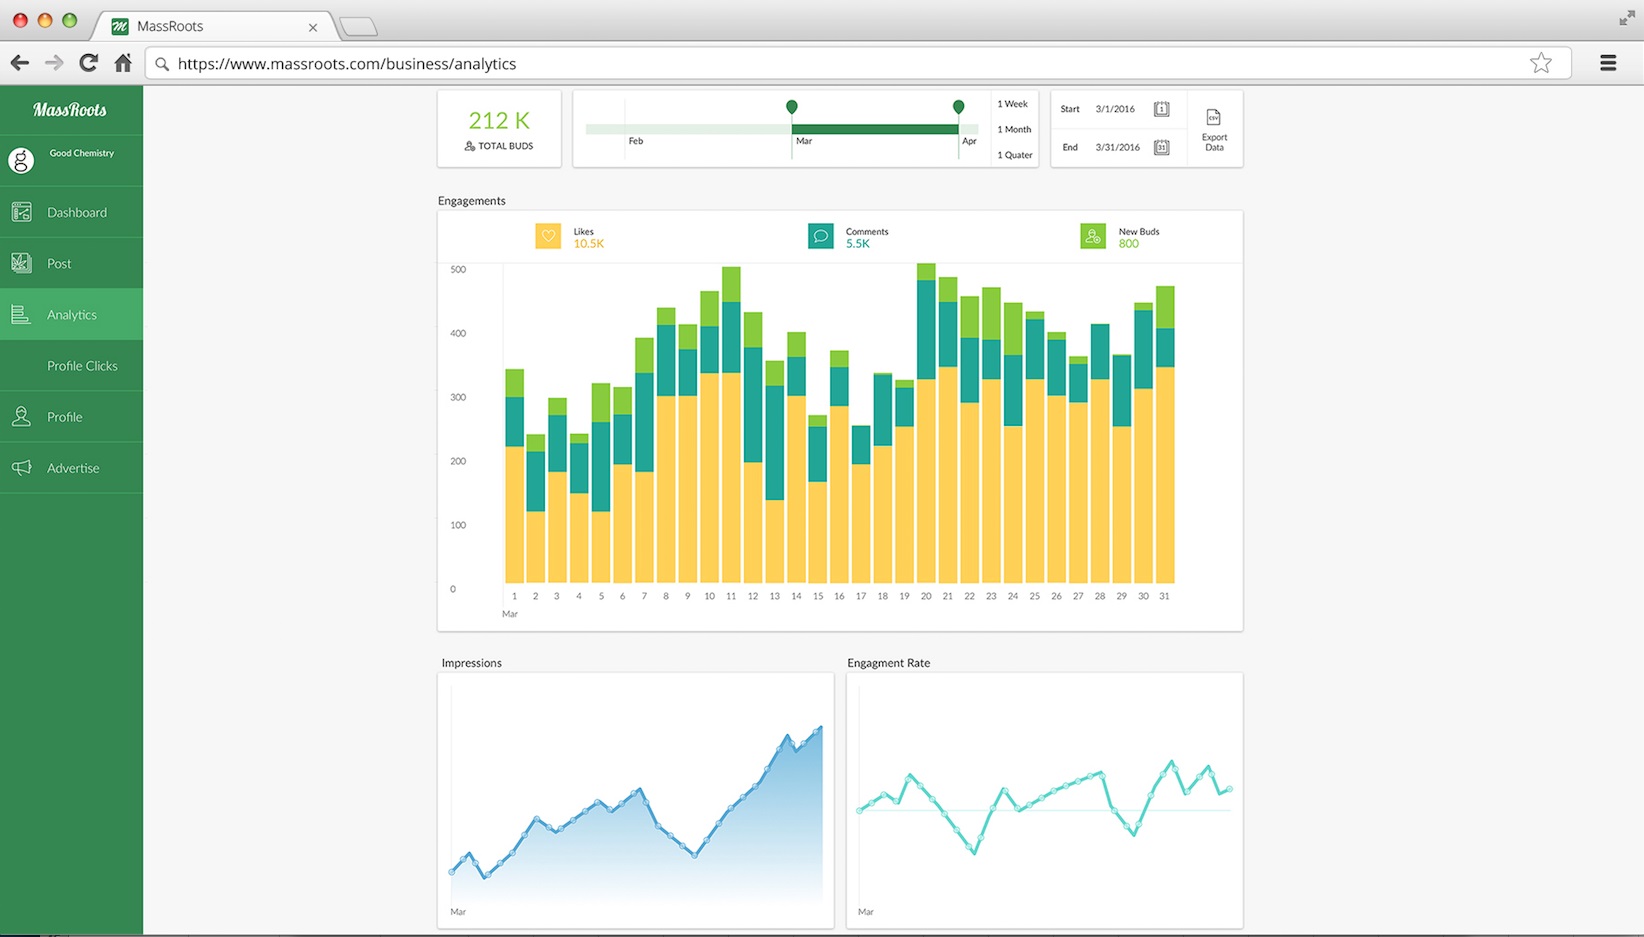The width and height of the screenshot is (1644, 937).
Task: Bookmark this page with the star
Action: tap(1540, 63)
